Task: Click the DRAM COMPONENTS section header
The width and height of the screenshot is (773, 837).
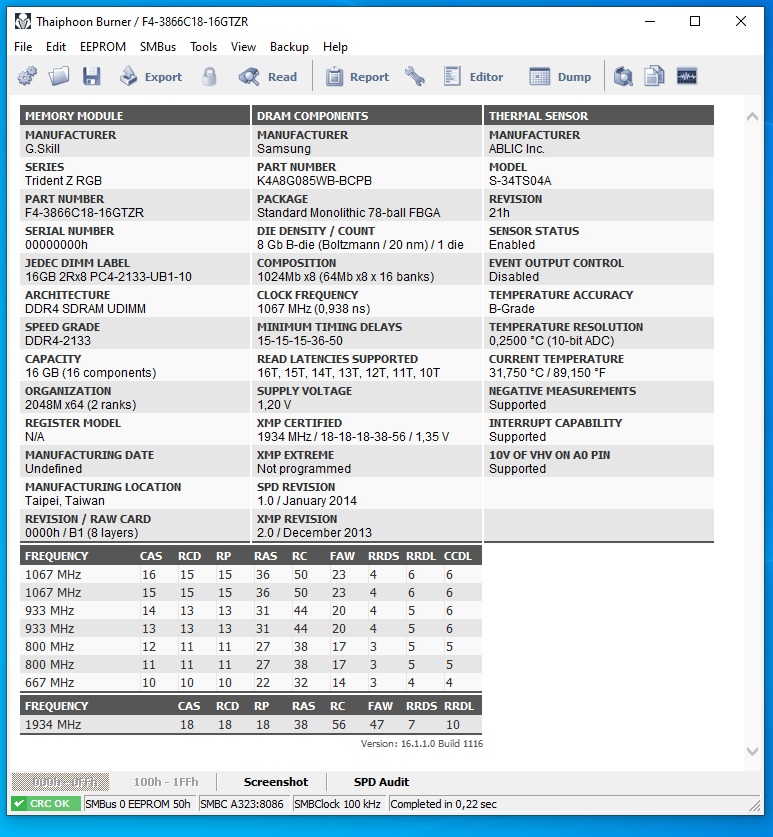Action: click(x=367, y=116)
